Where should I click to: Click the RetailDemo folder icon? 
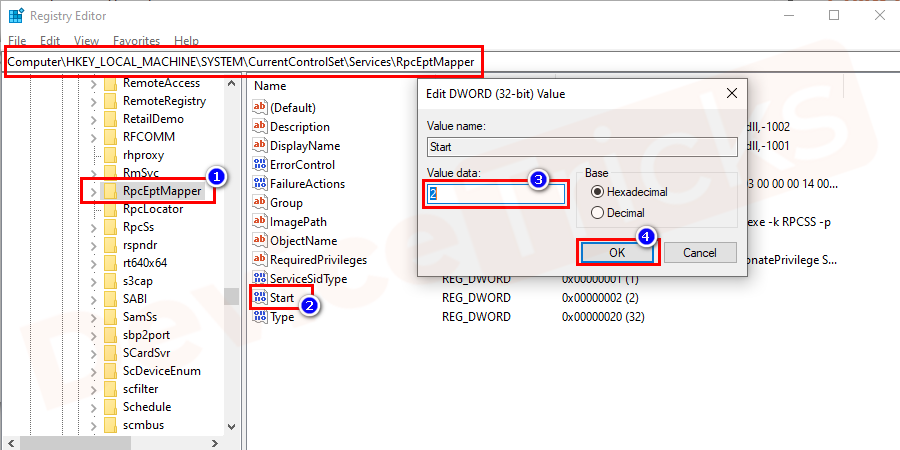110,119
